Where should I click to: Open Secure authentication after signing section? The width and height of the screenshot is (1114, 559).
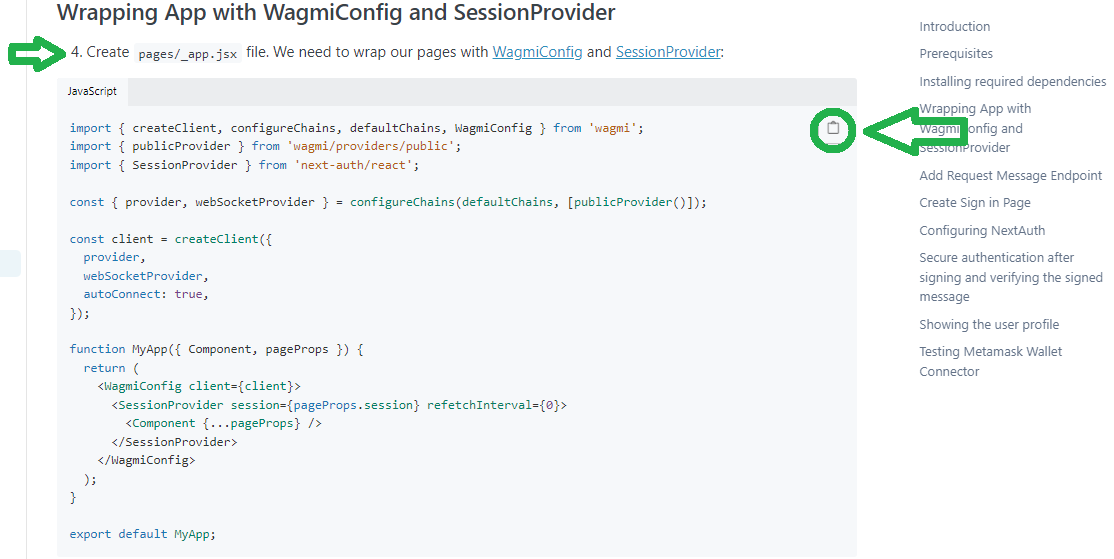(1010, 277)
